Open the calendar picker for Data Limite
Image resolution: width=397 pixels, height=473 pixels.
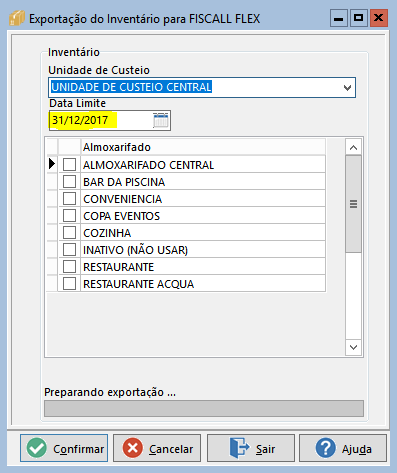click(161, 120)
